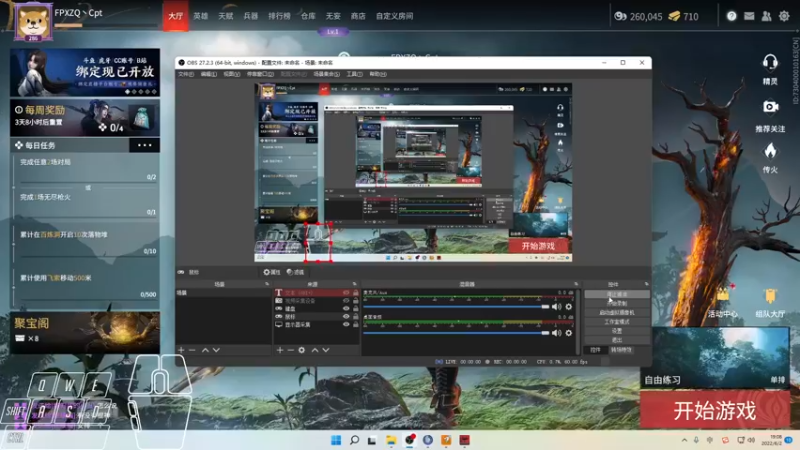Open source properties gear in sources toolbar
The width and height of the screenshot is (800, 450).
coord(302,350)
